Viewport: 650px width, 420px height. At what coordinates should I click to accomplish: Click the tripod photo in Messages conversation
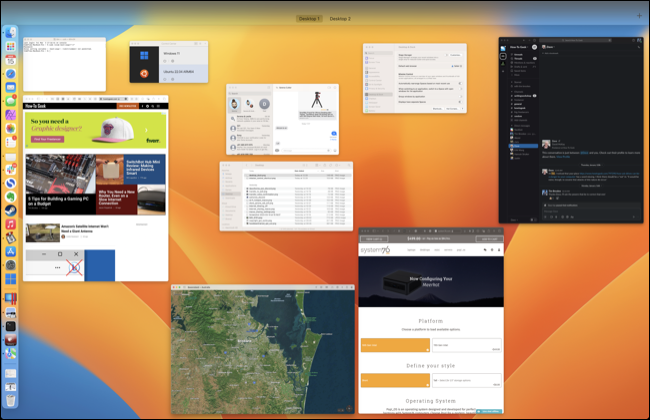pyautogui.click(x=317, y=100)
